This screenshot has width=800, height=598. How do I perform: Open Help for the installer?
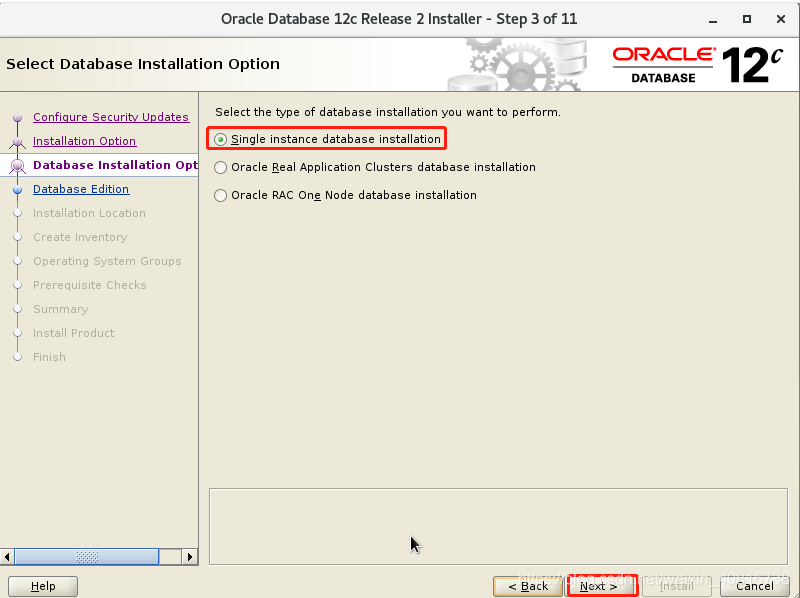[x=43, y=586]
